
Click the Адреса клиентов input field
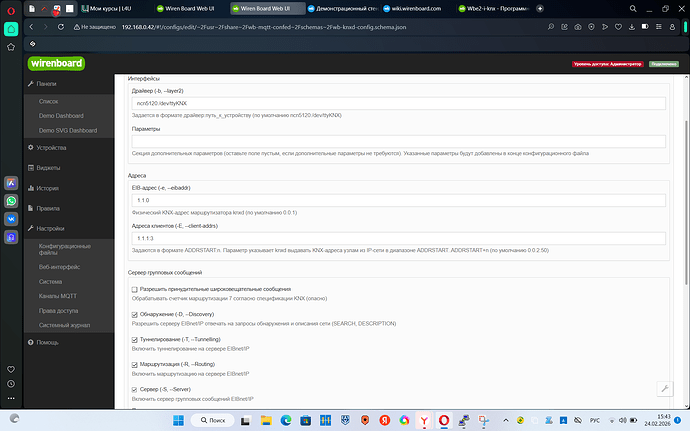(398, 238)
